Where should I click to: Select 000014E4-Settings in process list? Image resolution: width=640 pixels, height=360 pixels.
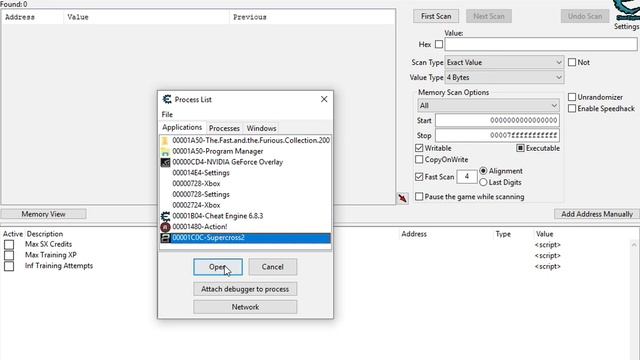click(x=201, y=173)
